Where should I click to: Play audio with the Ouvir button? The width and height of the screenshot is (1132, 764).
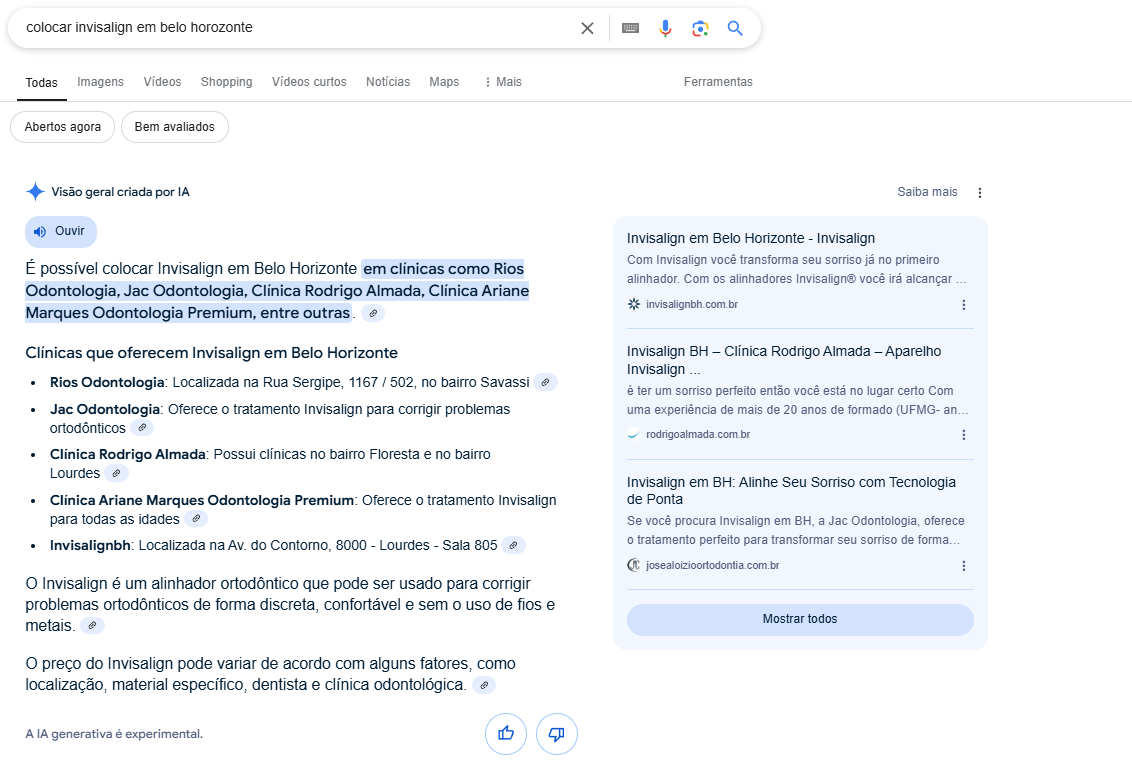61,231
